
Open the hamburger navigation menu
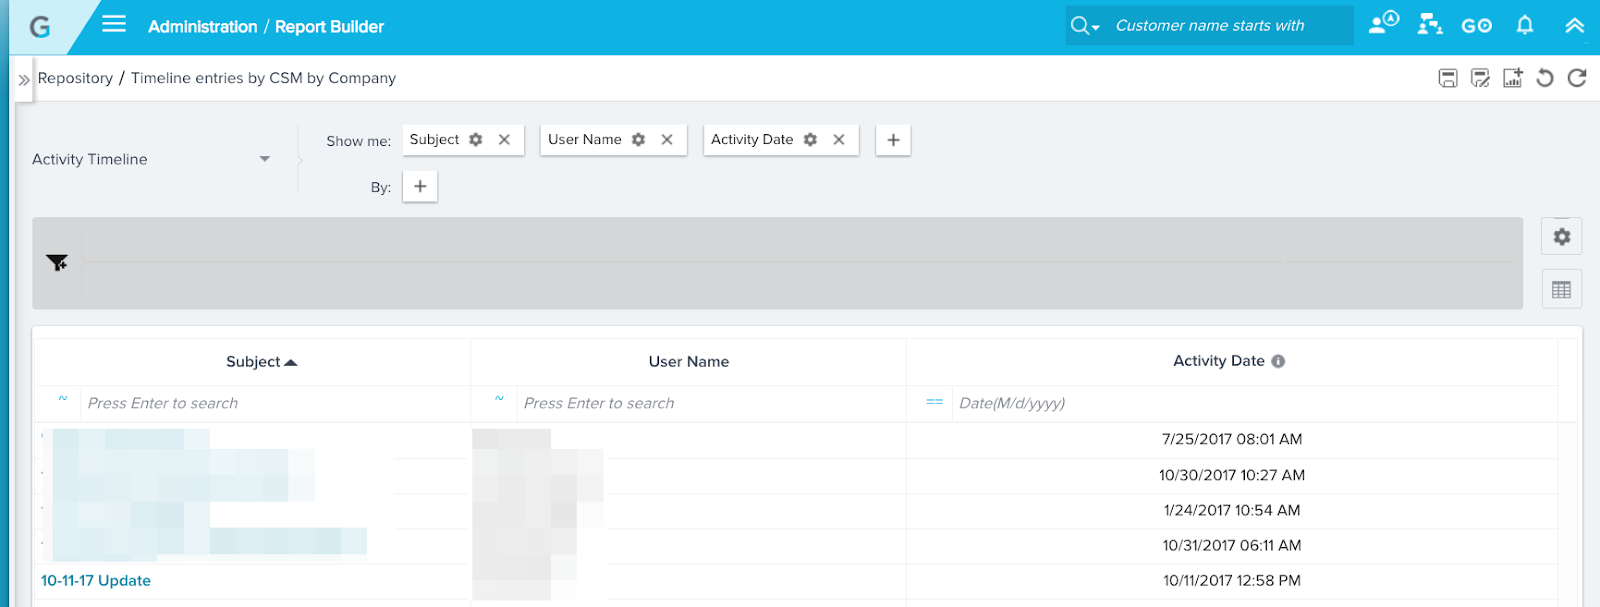tap(114, 24)
